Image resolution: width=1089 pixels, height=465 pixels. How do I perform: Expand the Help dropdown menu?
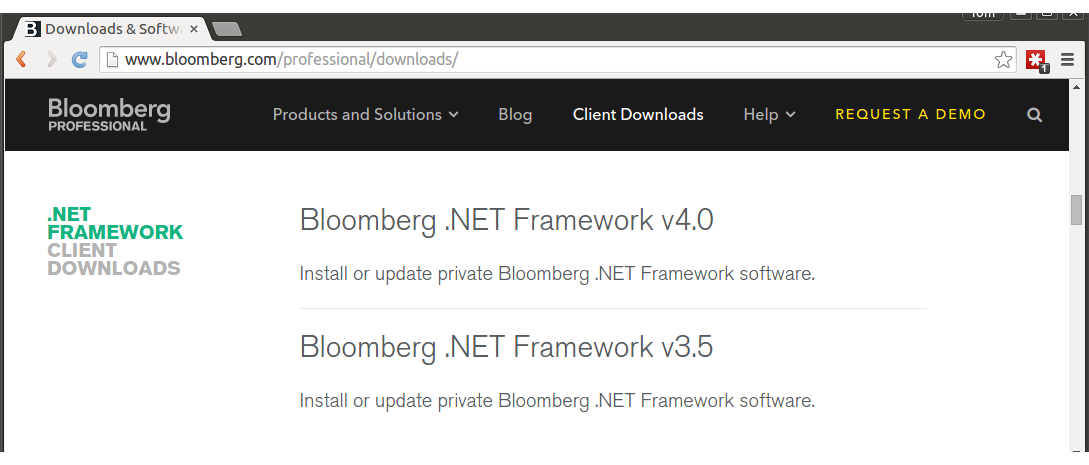tap(769, 115)
